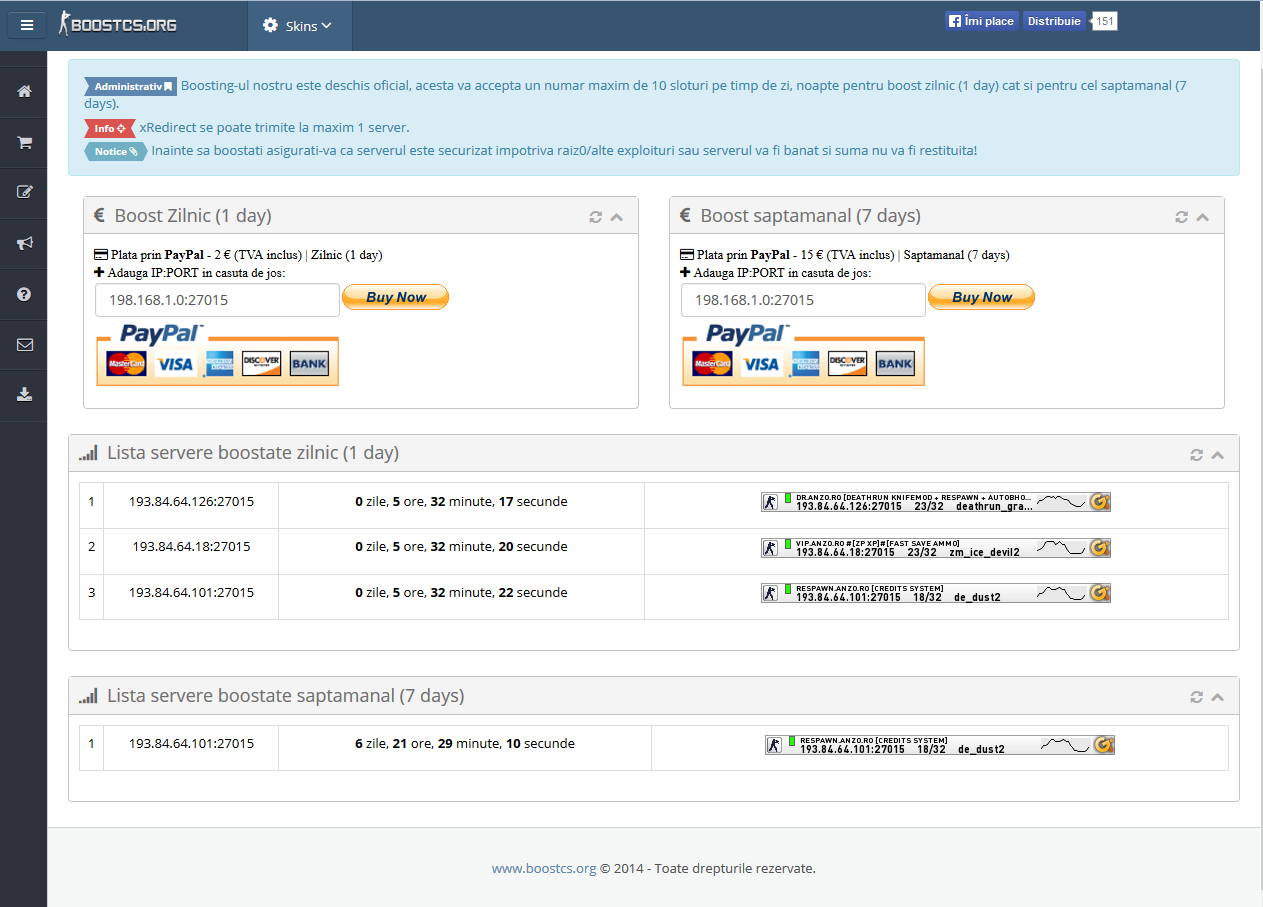Open the VIP.ANZO.RO zm_ice_devil2 server banner

point(936,548)
